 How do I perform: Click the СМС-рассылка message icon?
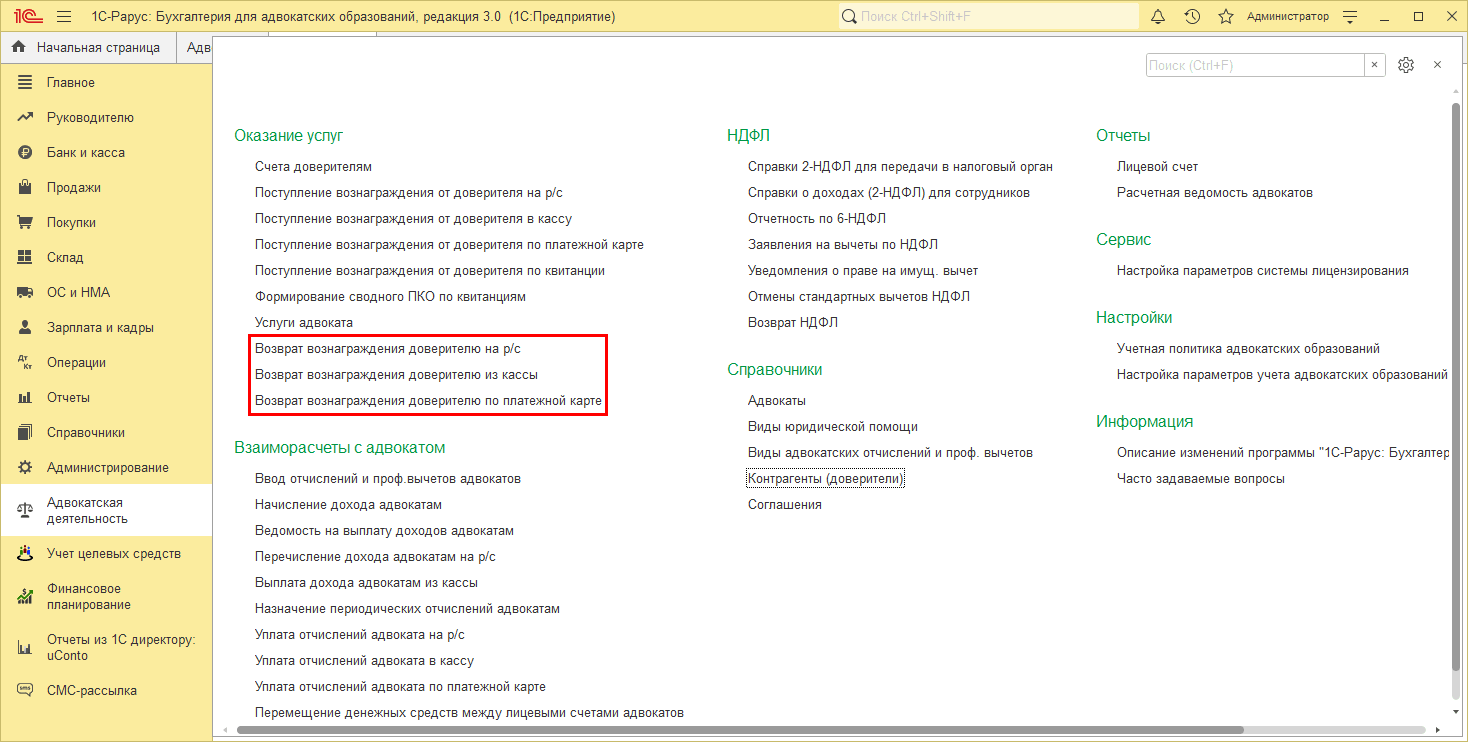[x=26, y=690]
